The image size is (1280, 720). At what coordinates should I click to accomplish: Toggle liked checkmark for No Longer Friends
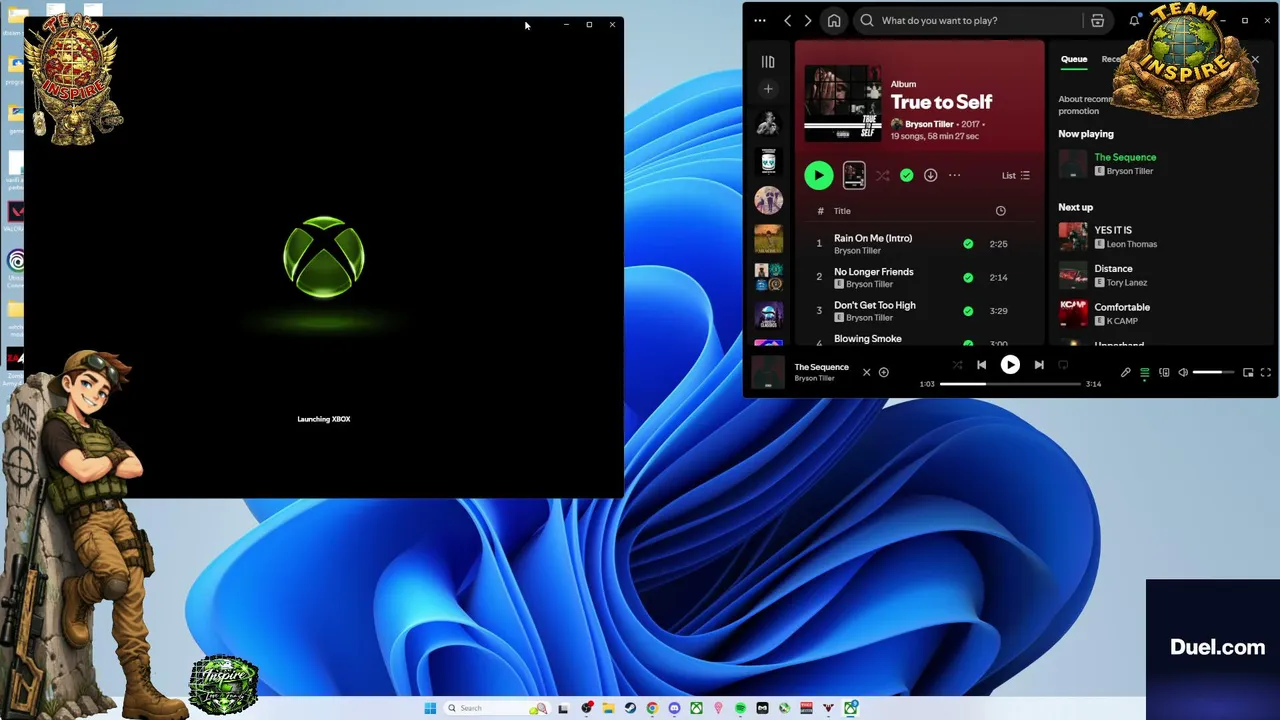968,277
